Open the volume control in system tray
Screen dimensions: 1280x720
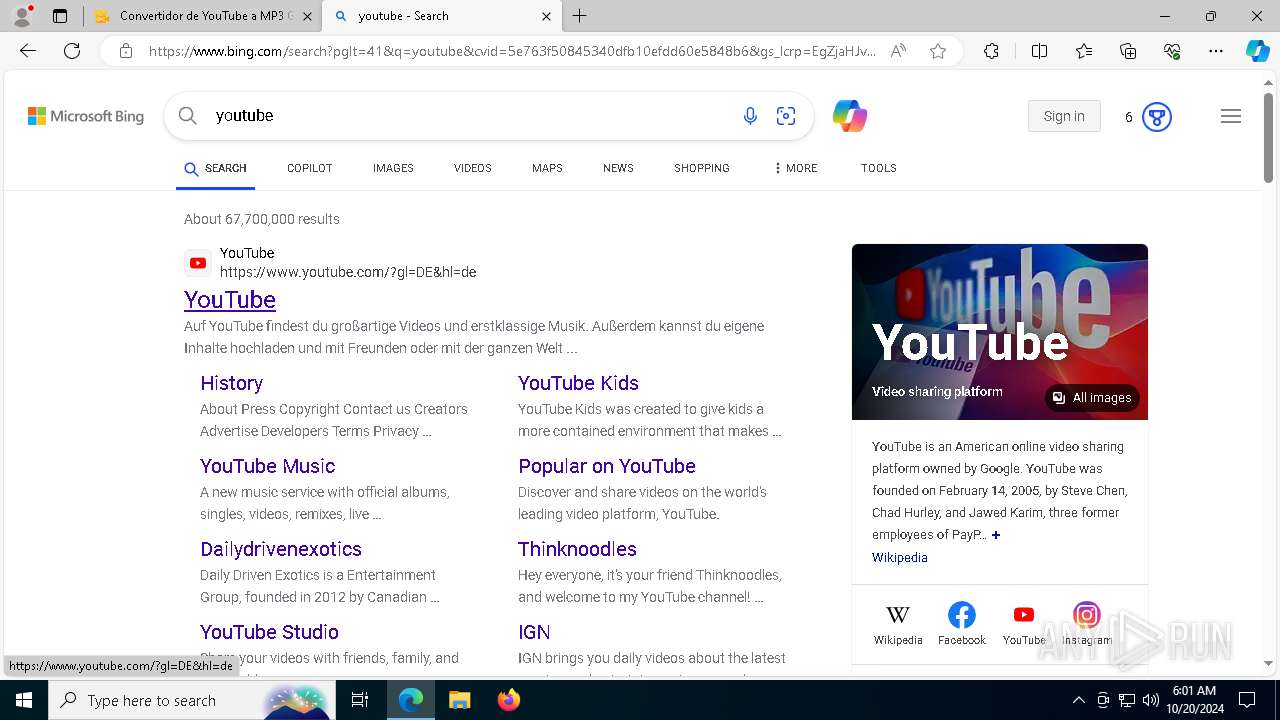coord(1151,700)
